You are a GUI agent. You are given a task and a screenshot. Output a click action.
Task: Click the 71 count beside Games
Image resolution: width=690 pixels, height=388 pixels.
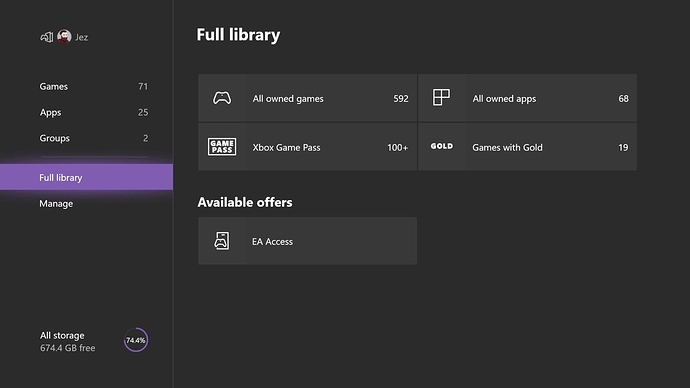[x=143, y=87]
